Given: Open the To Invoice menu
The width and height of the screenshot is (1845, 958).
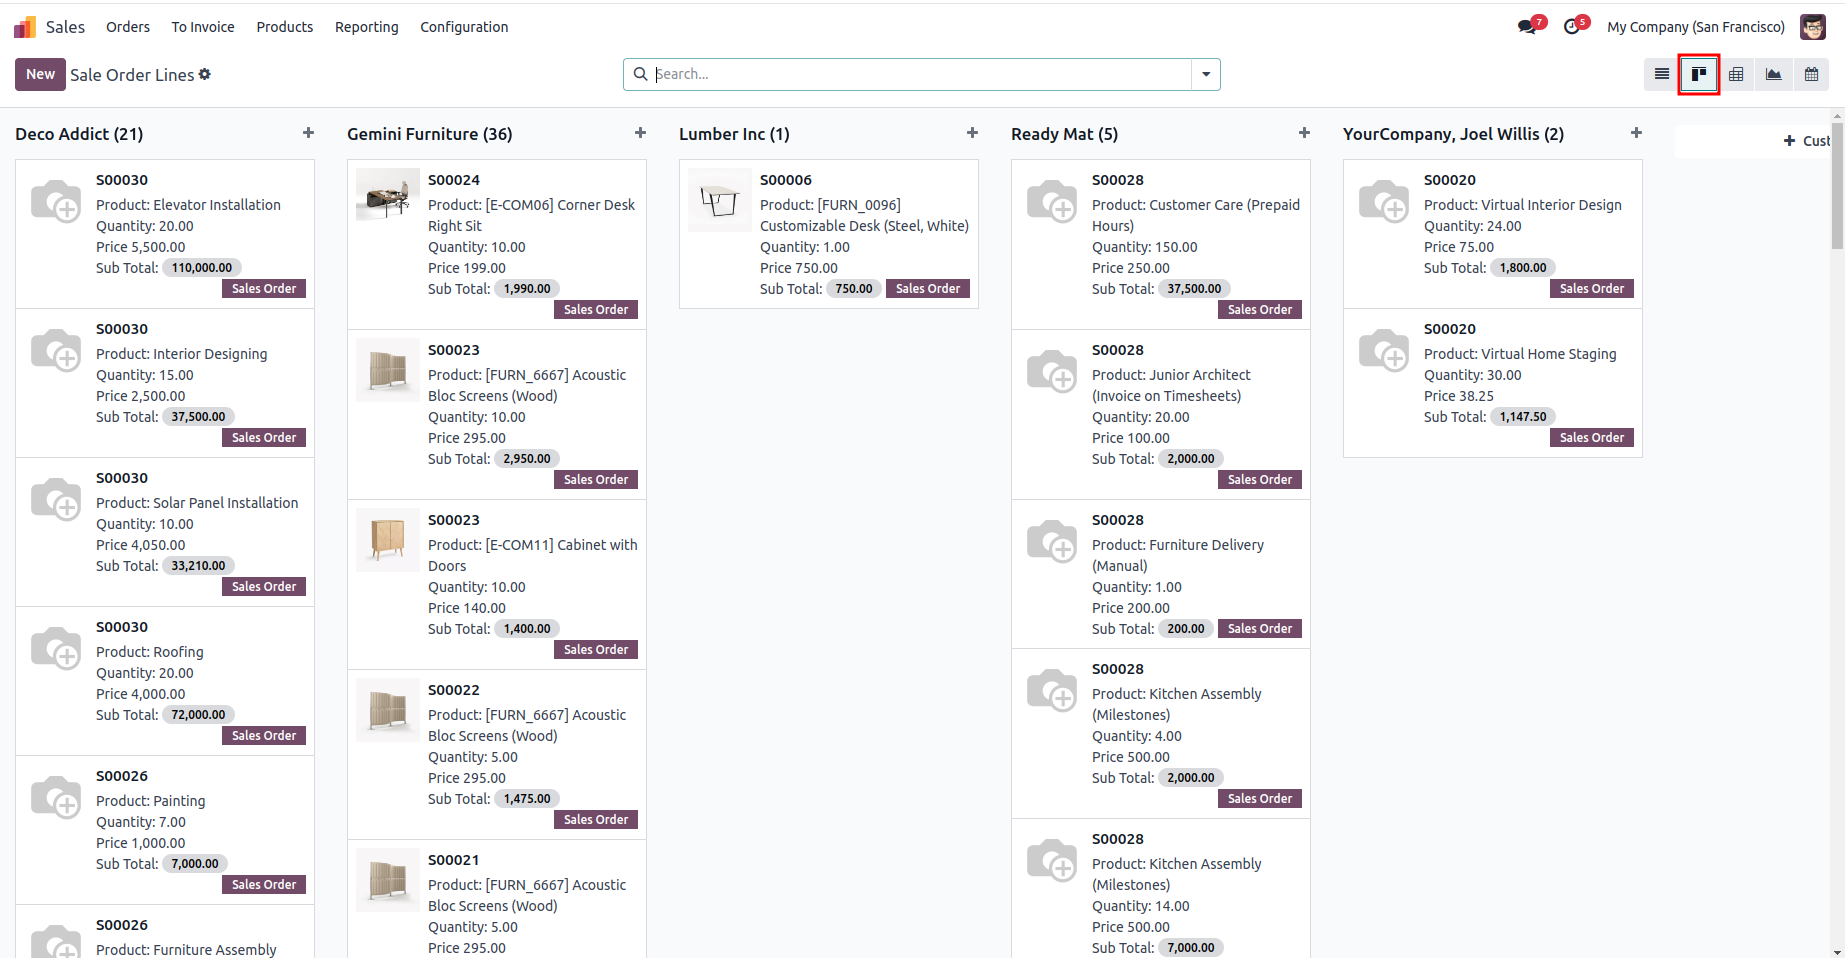Looking at the screenshot, I should (x=203, y=27).
